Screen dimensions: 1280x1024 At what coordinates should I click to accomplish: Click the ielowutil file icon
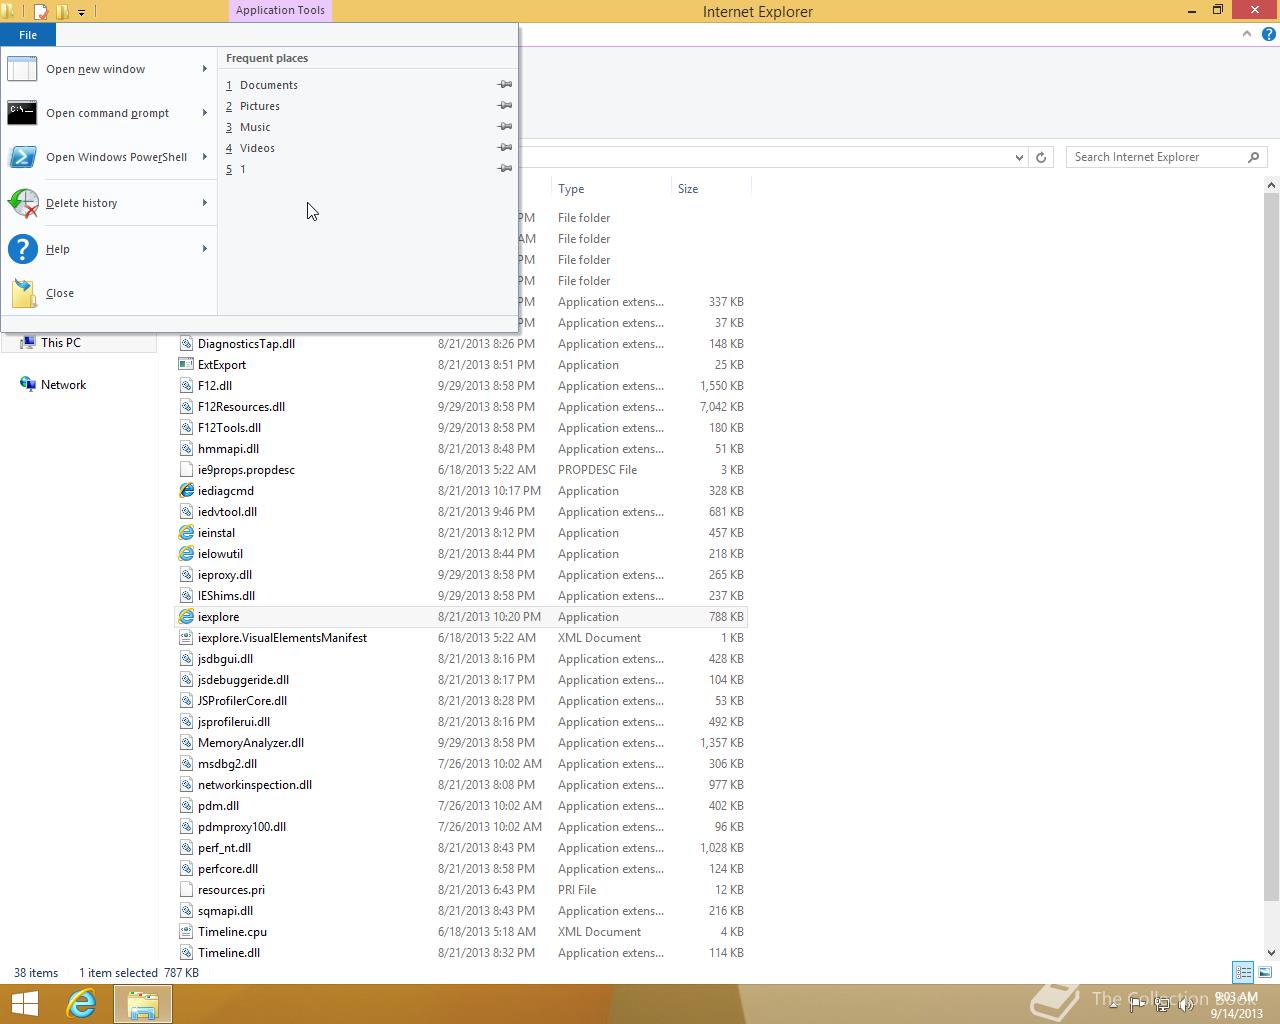(x=186, y=554)
